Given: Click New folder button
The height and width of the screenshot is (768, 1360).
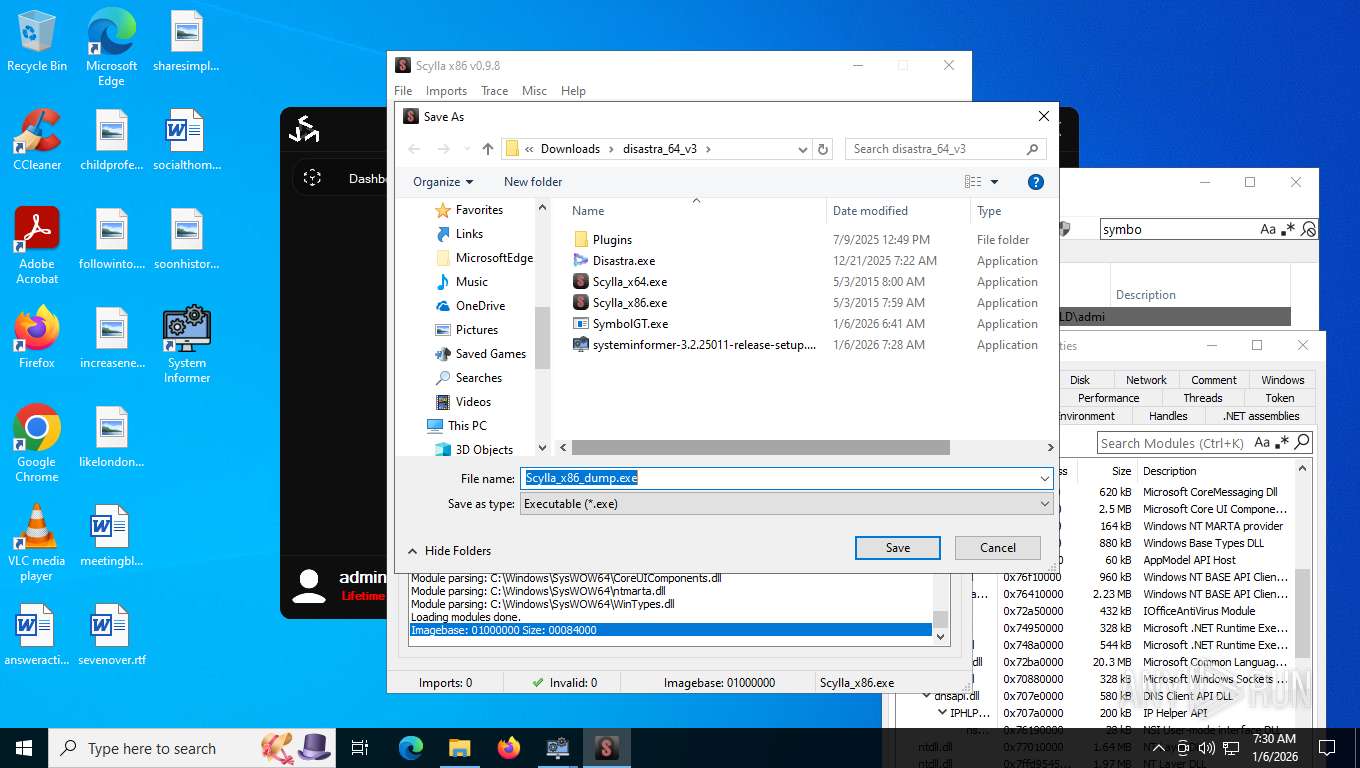Looking at the screenshot, I should pos(533,182).
